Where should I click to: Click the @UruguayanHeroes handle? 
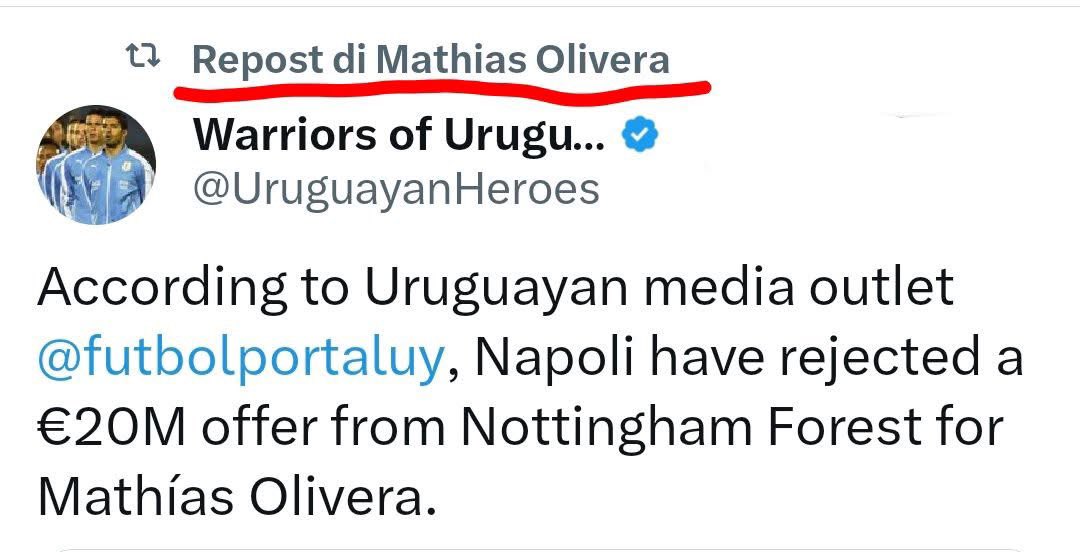(x=396, y=188)
